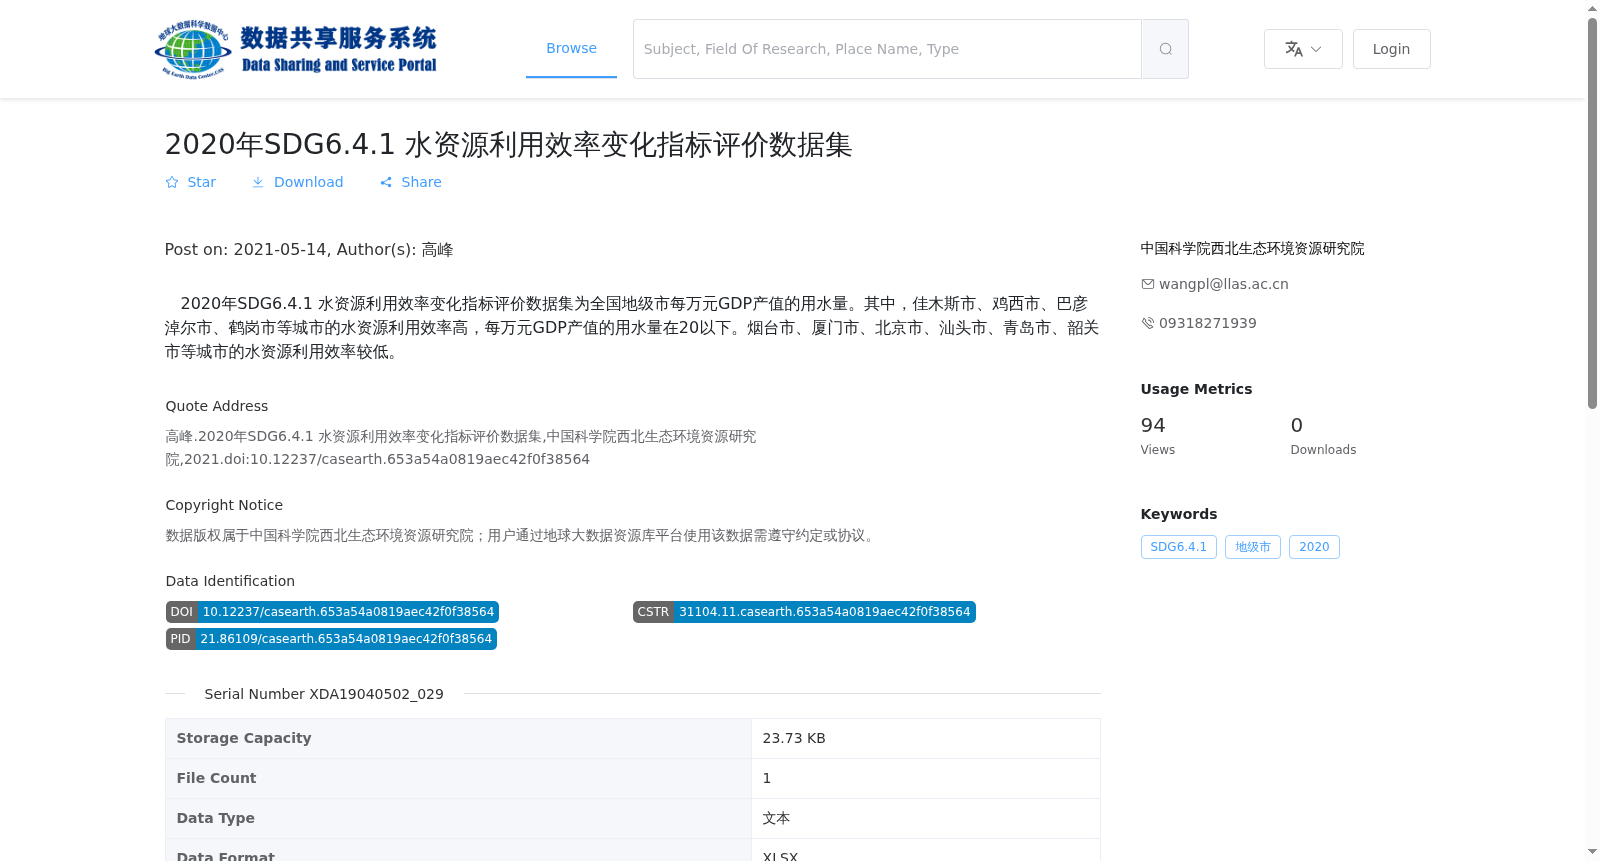The width and height of the screenshot is (1600, 861).
Task: Click the Download arrow icon
Action: [x=258, y=182]
